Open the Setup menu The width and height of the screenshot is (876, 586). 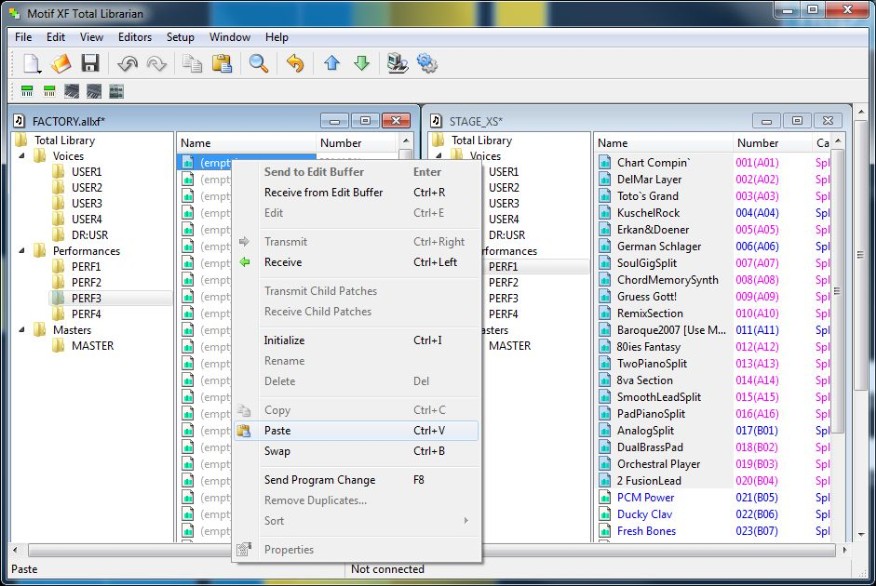(180, 37)
